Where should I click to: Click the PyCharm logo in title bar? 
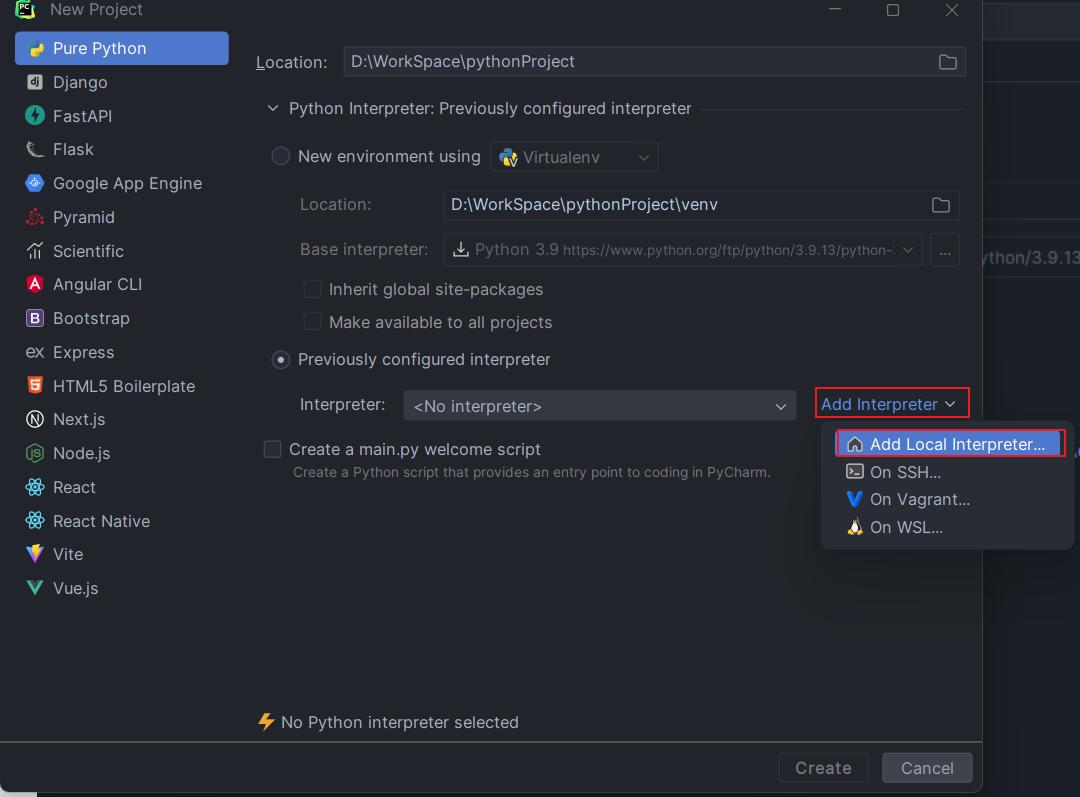click(25, 10)
